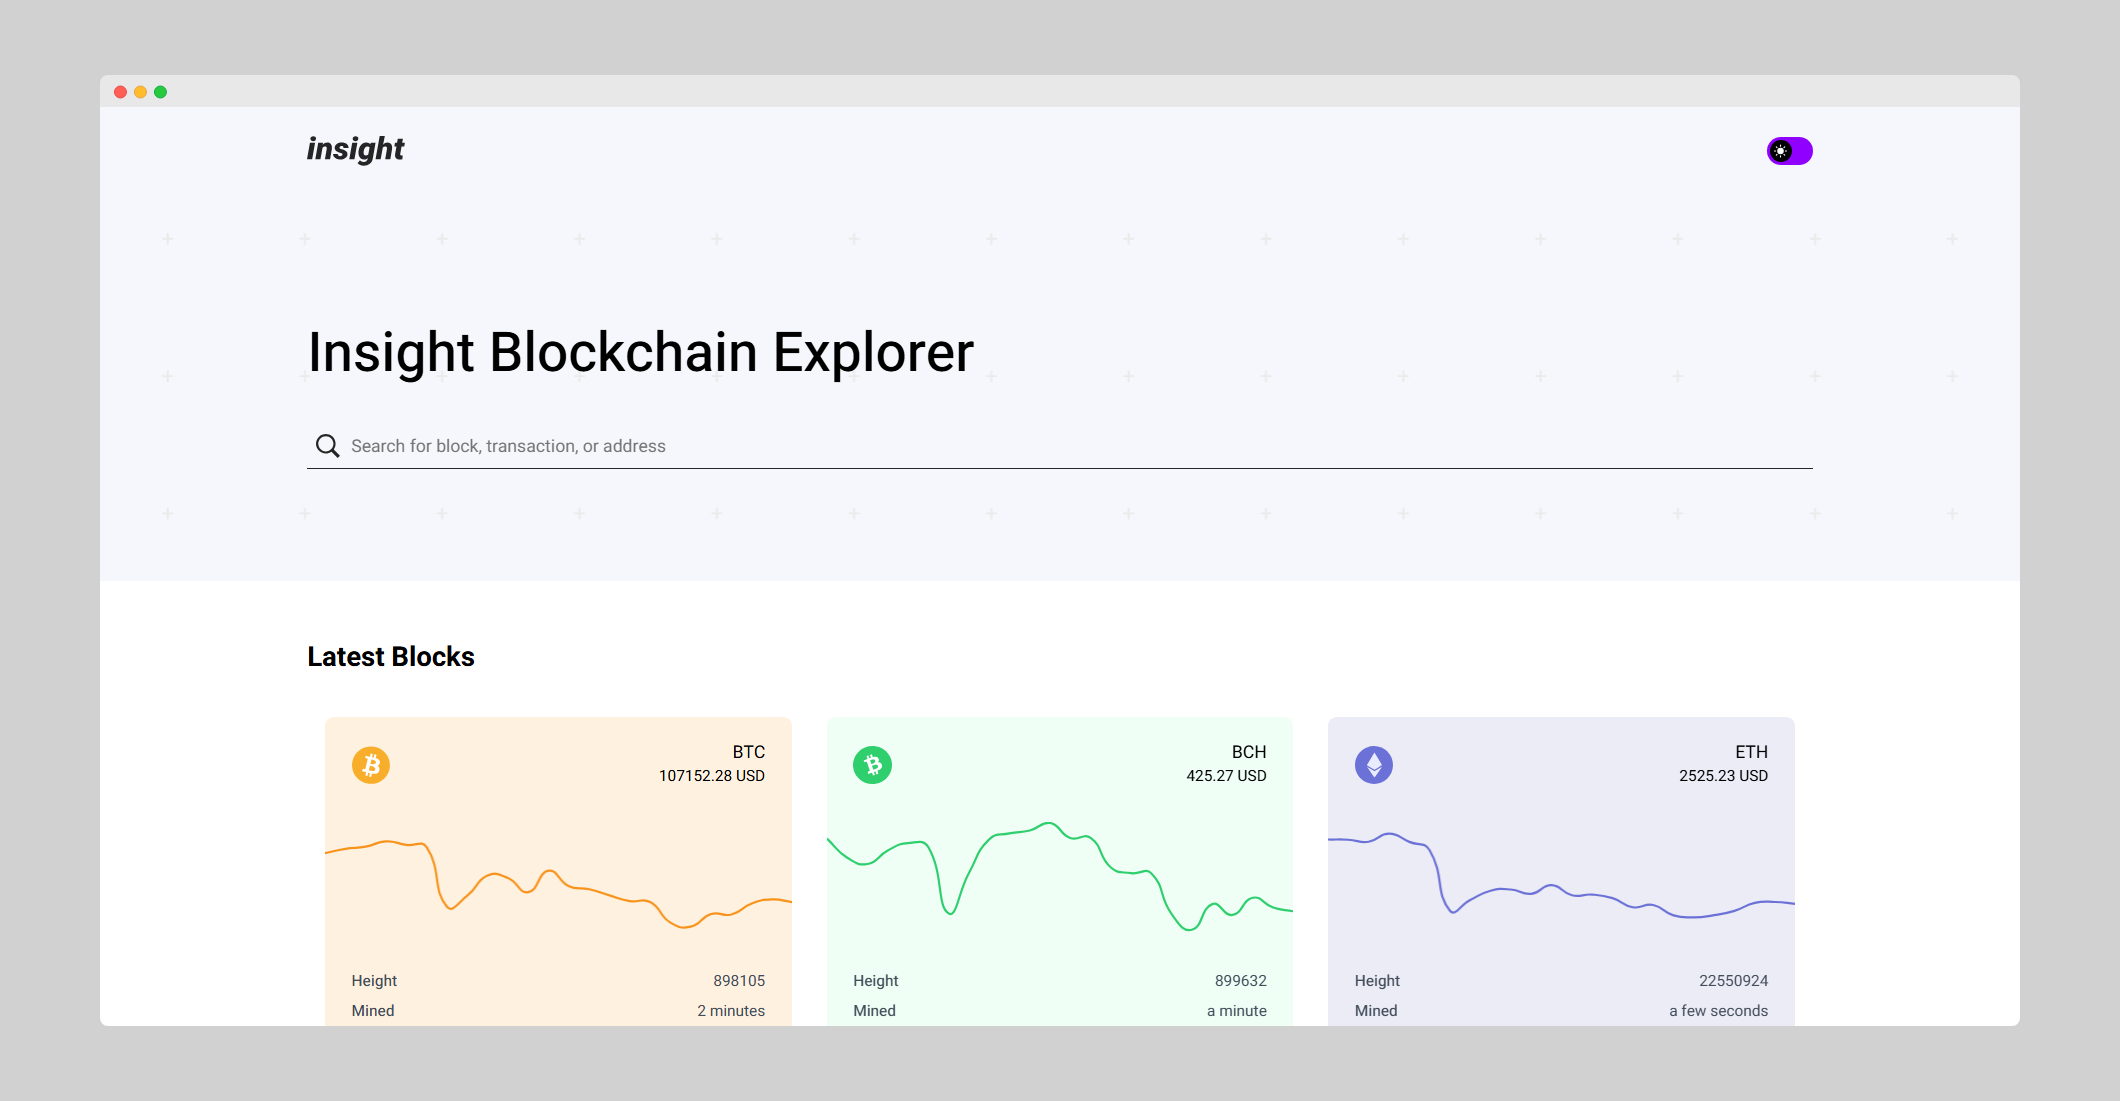This screenshot has height=1101, width=2120.
Task: Open ETH block height 22550924
Action: click(x=1733, y=981)
